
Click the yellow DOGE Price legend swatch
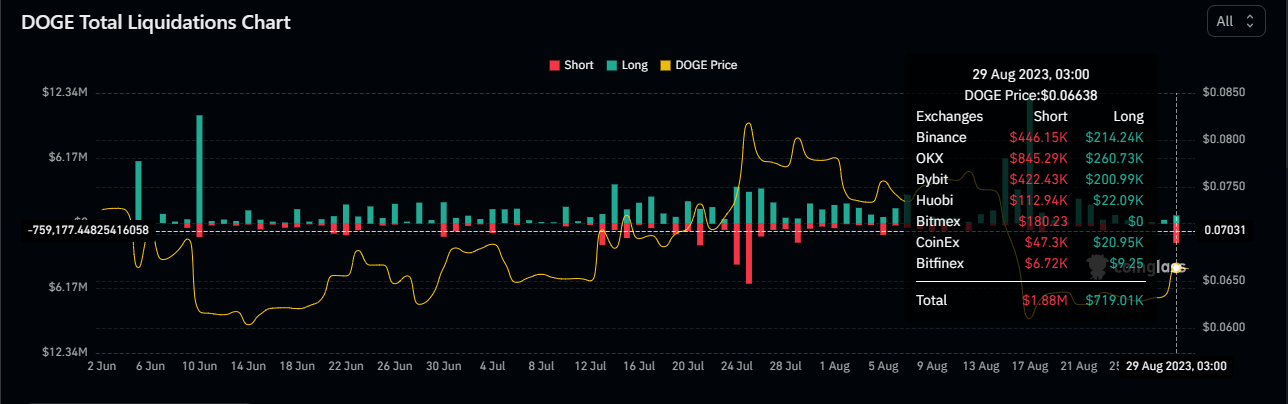pyautogui.click(x=666, y=65)
